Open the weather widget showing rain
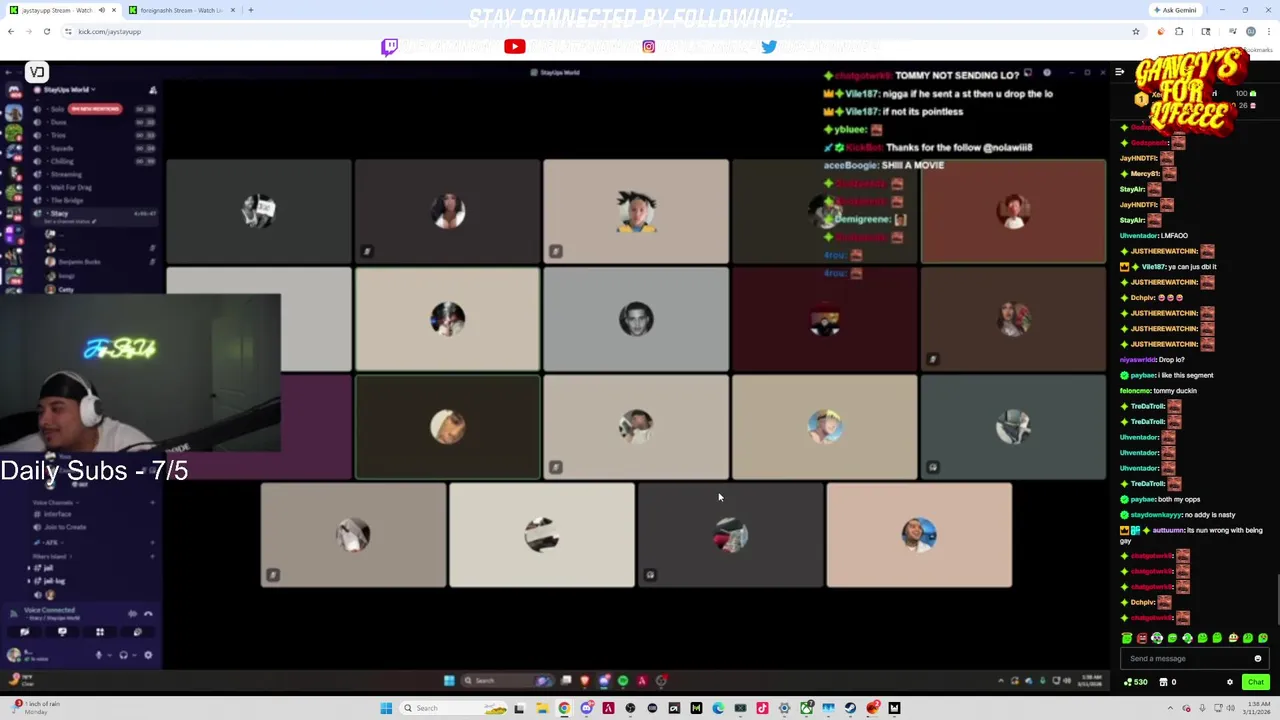Viewport: 1280px width, 720px height. tap(33, 707)
